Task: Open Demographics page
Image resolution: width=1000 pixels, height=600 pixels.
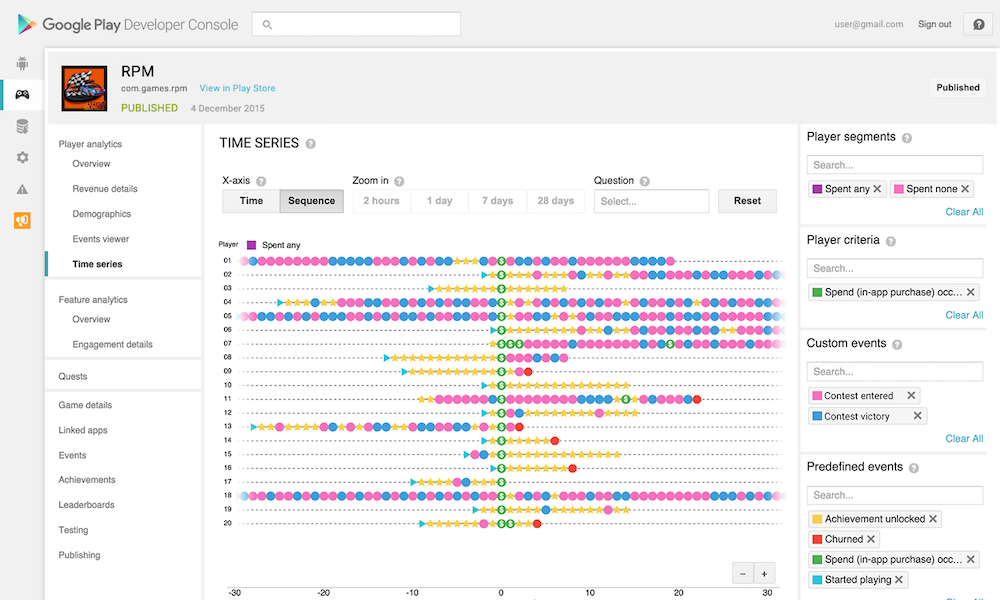Action: tap(101, 214)
